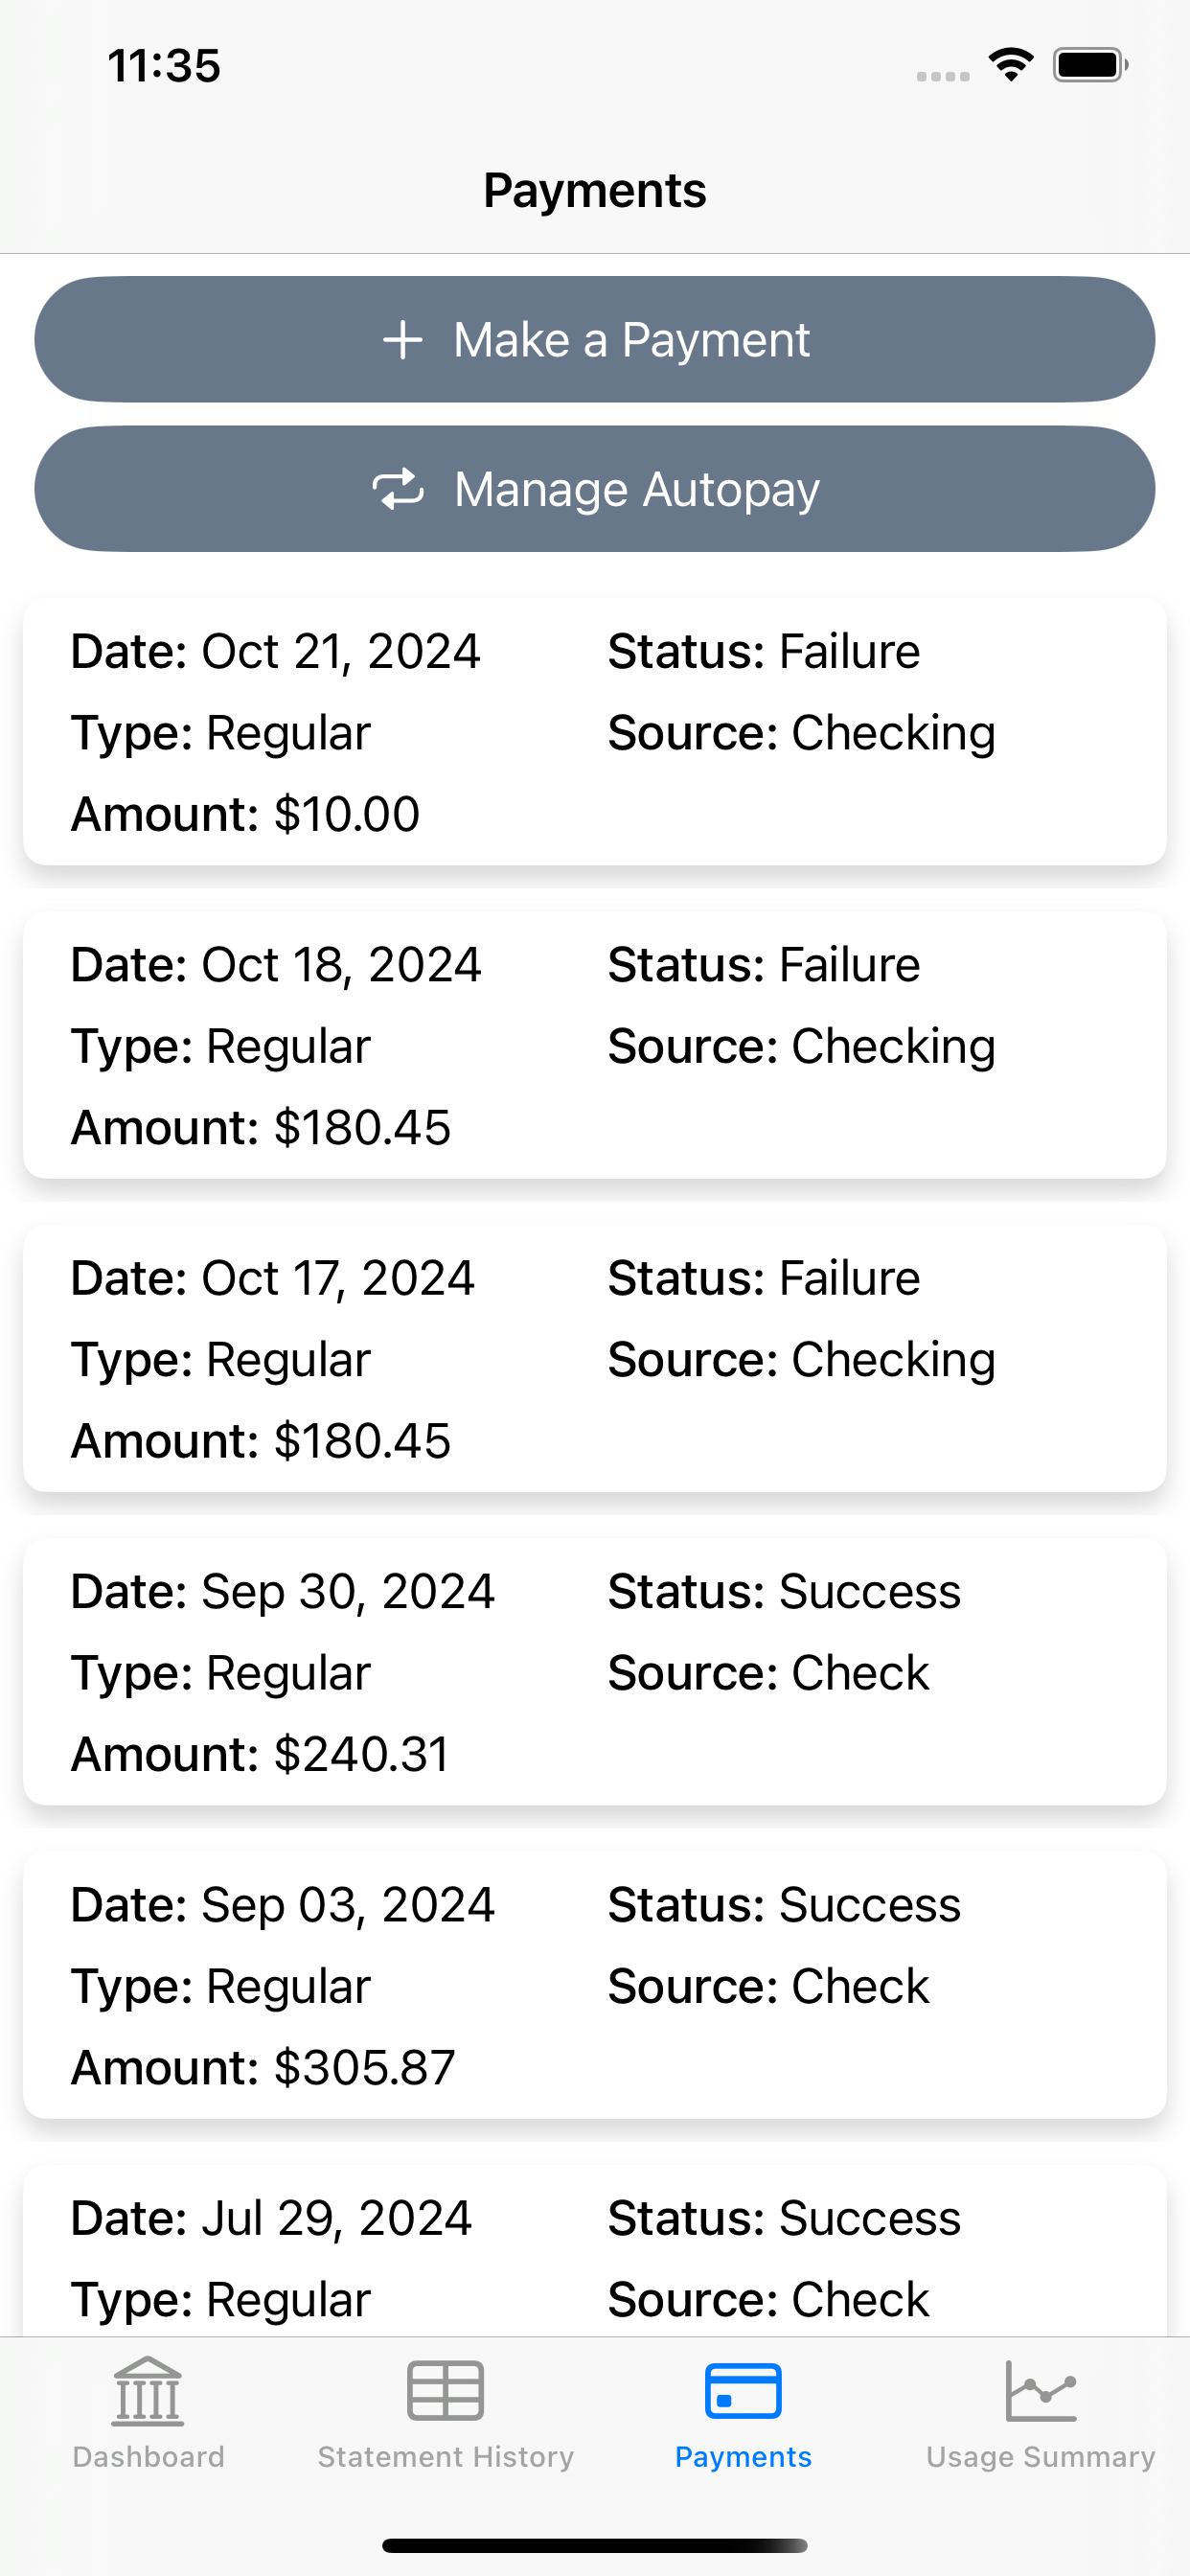Go to the Usage Summary tab label
Screen dimensions: 1190x2576
click(1041, 2457)
